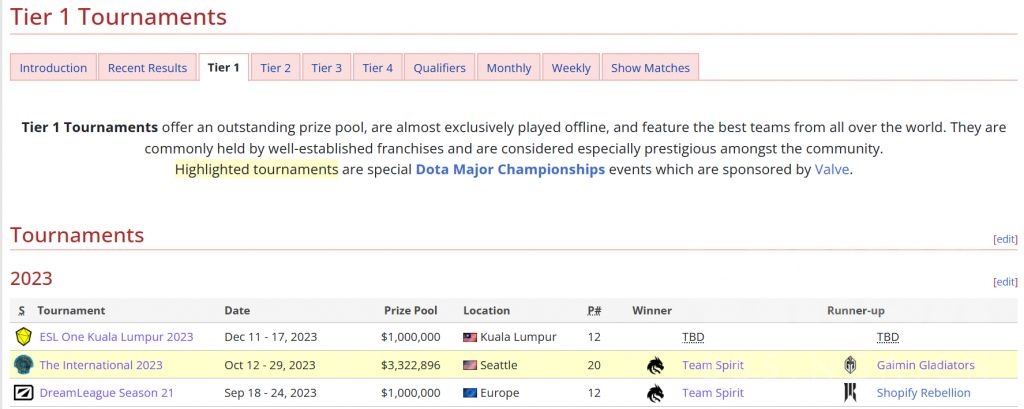
Task: Click the USA flag icon next to Seattle
Action: click(x=470, y=366)
